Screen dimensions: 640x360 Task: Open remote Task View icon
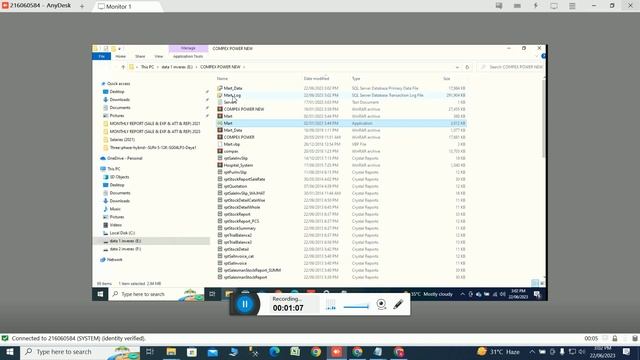(x=212, y=294)
